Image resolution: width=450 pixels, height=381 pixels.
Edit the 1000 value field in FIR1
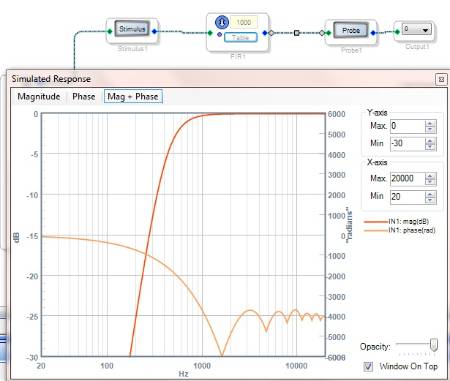[x=244, y=22]
